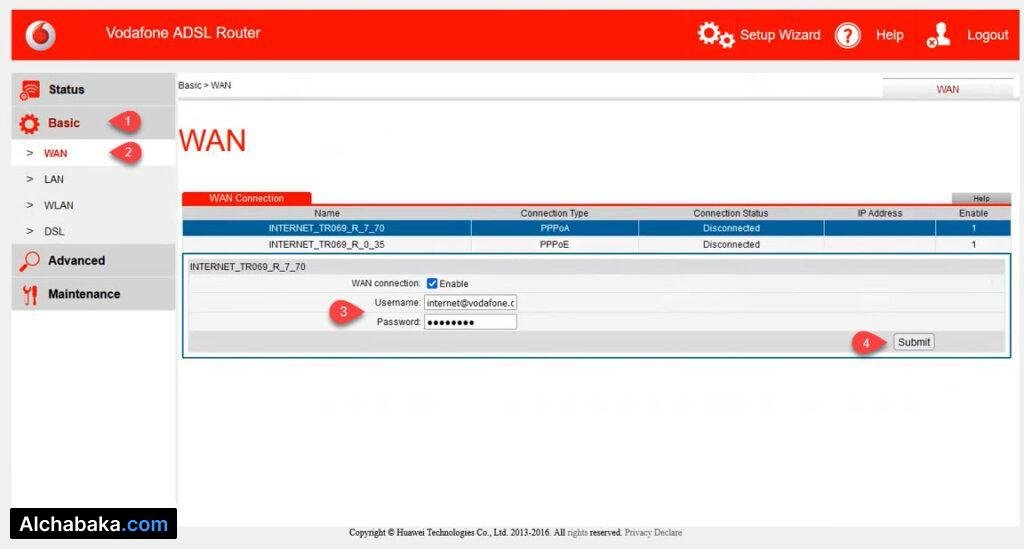
Task: Select the DSL submenu item
Action: click(x=54, y=231)
